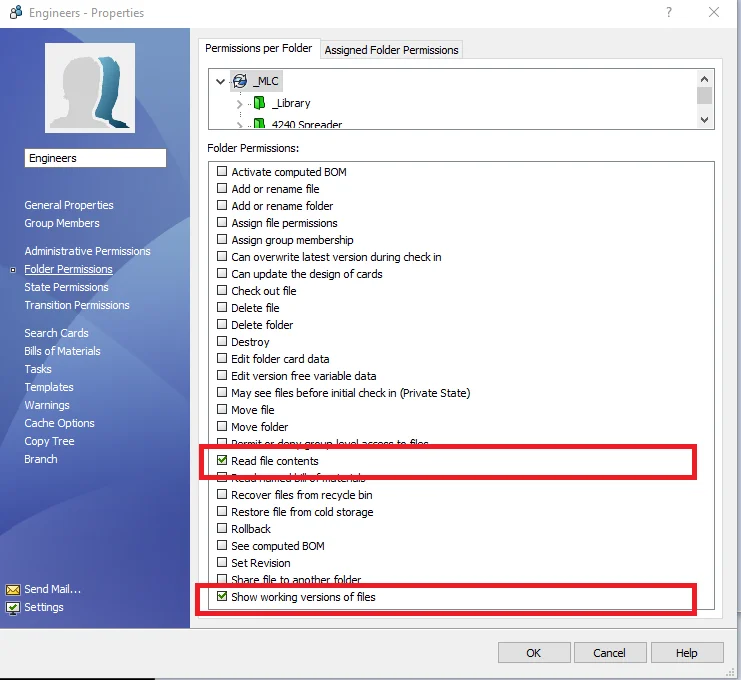This screenshot has width=741, height=680.
Task: Click the _MLC vault root icon
Action: tap(239, 81)
